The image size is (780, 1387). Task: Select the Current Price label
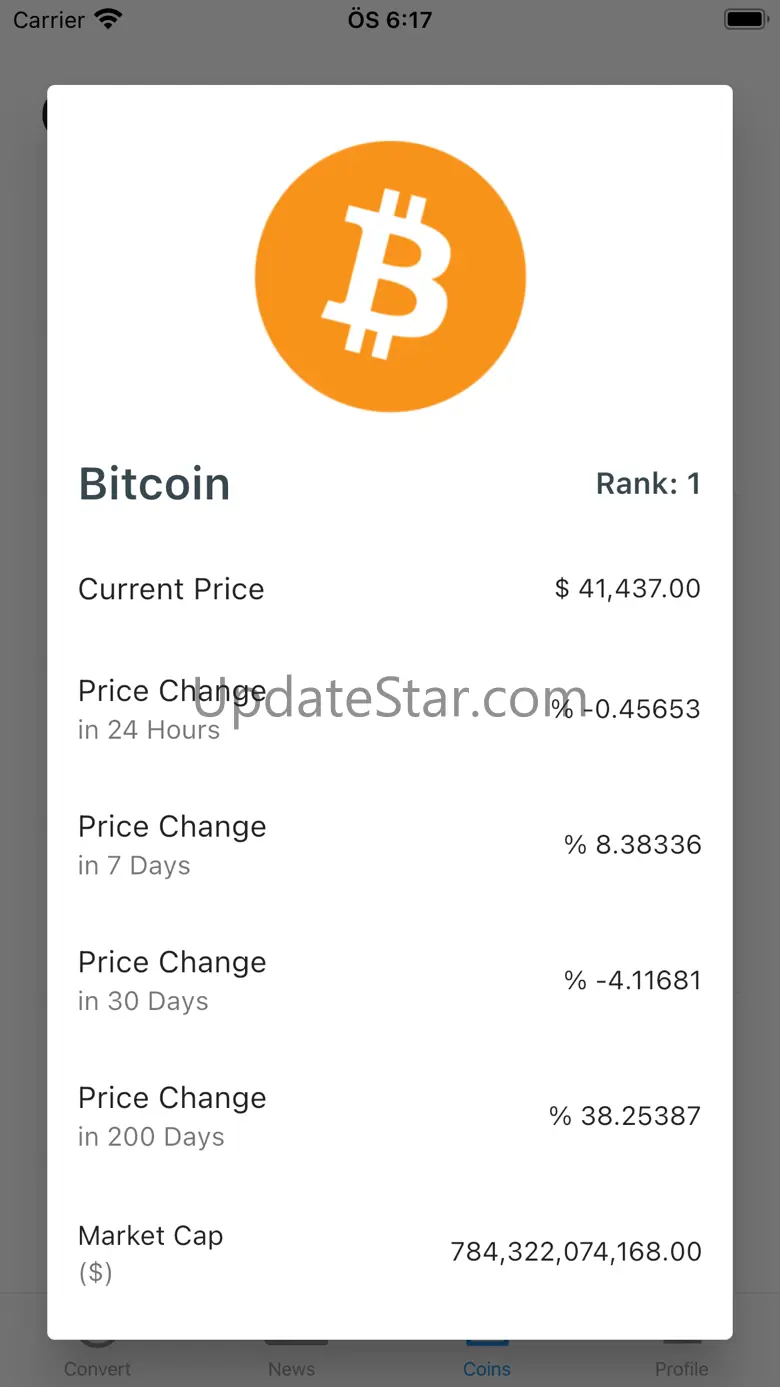pos(171,589)
